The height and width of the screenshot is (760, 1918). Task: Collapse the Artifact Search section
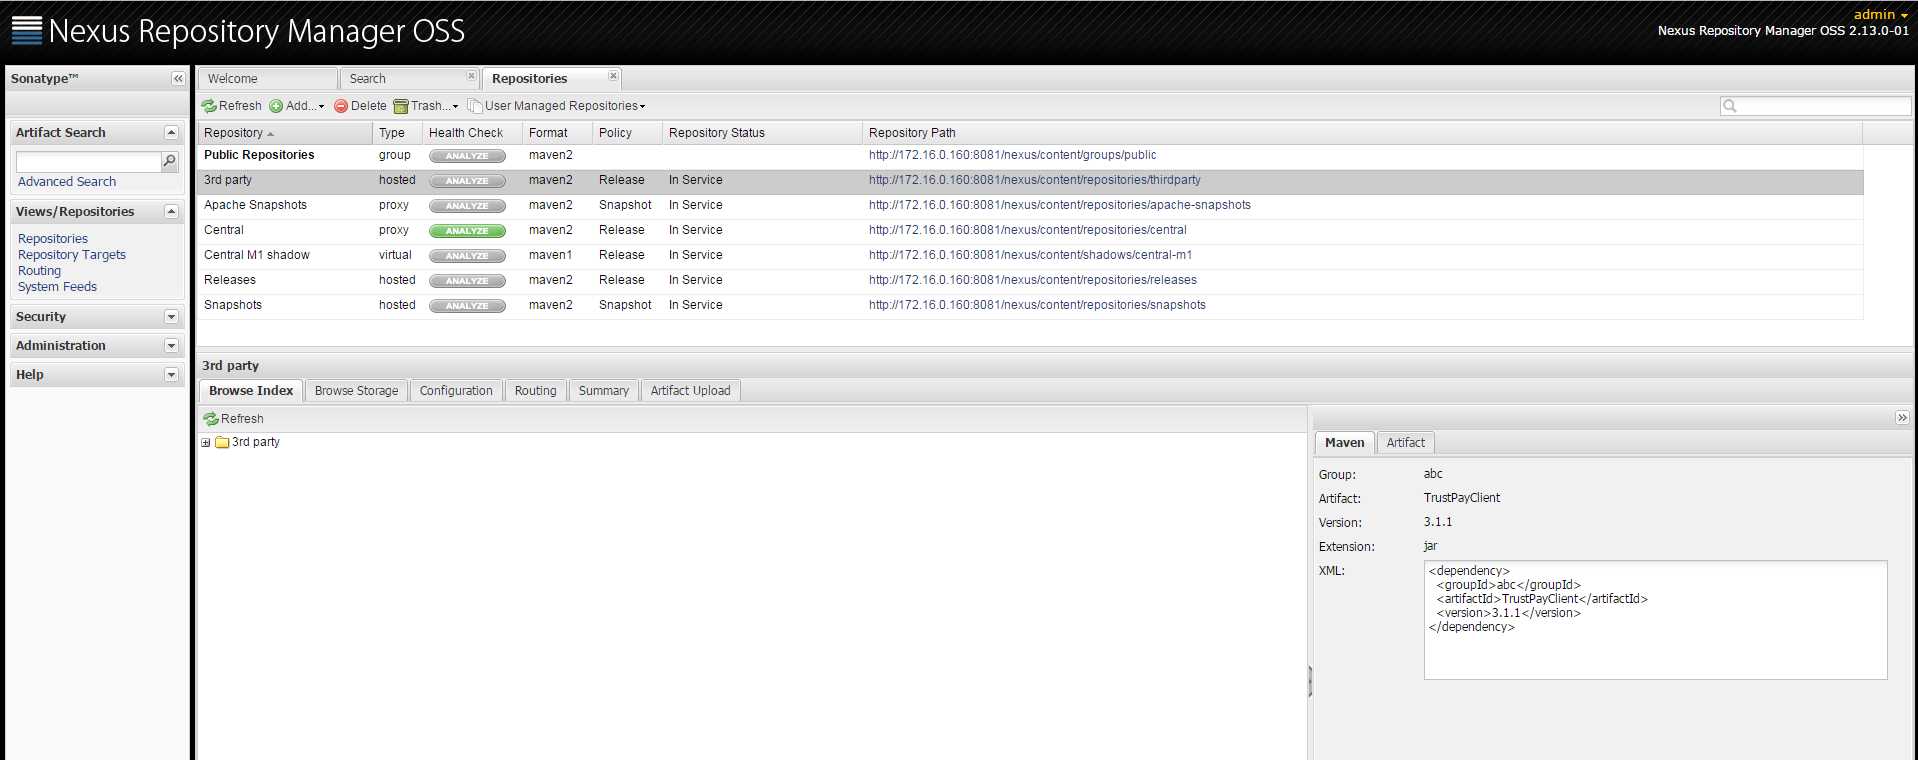pos(171,133)
